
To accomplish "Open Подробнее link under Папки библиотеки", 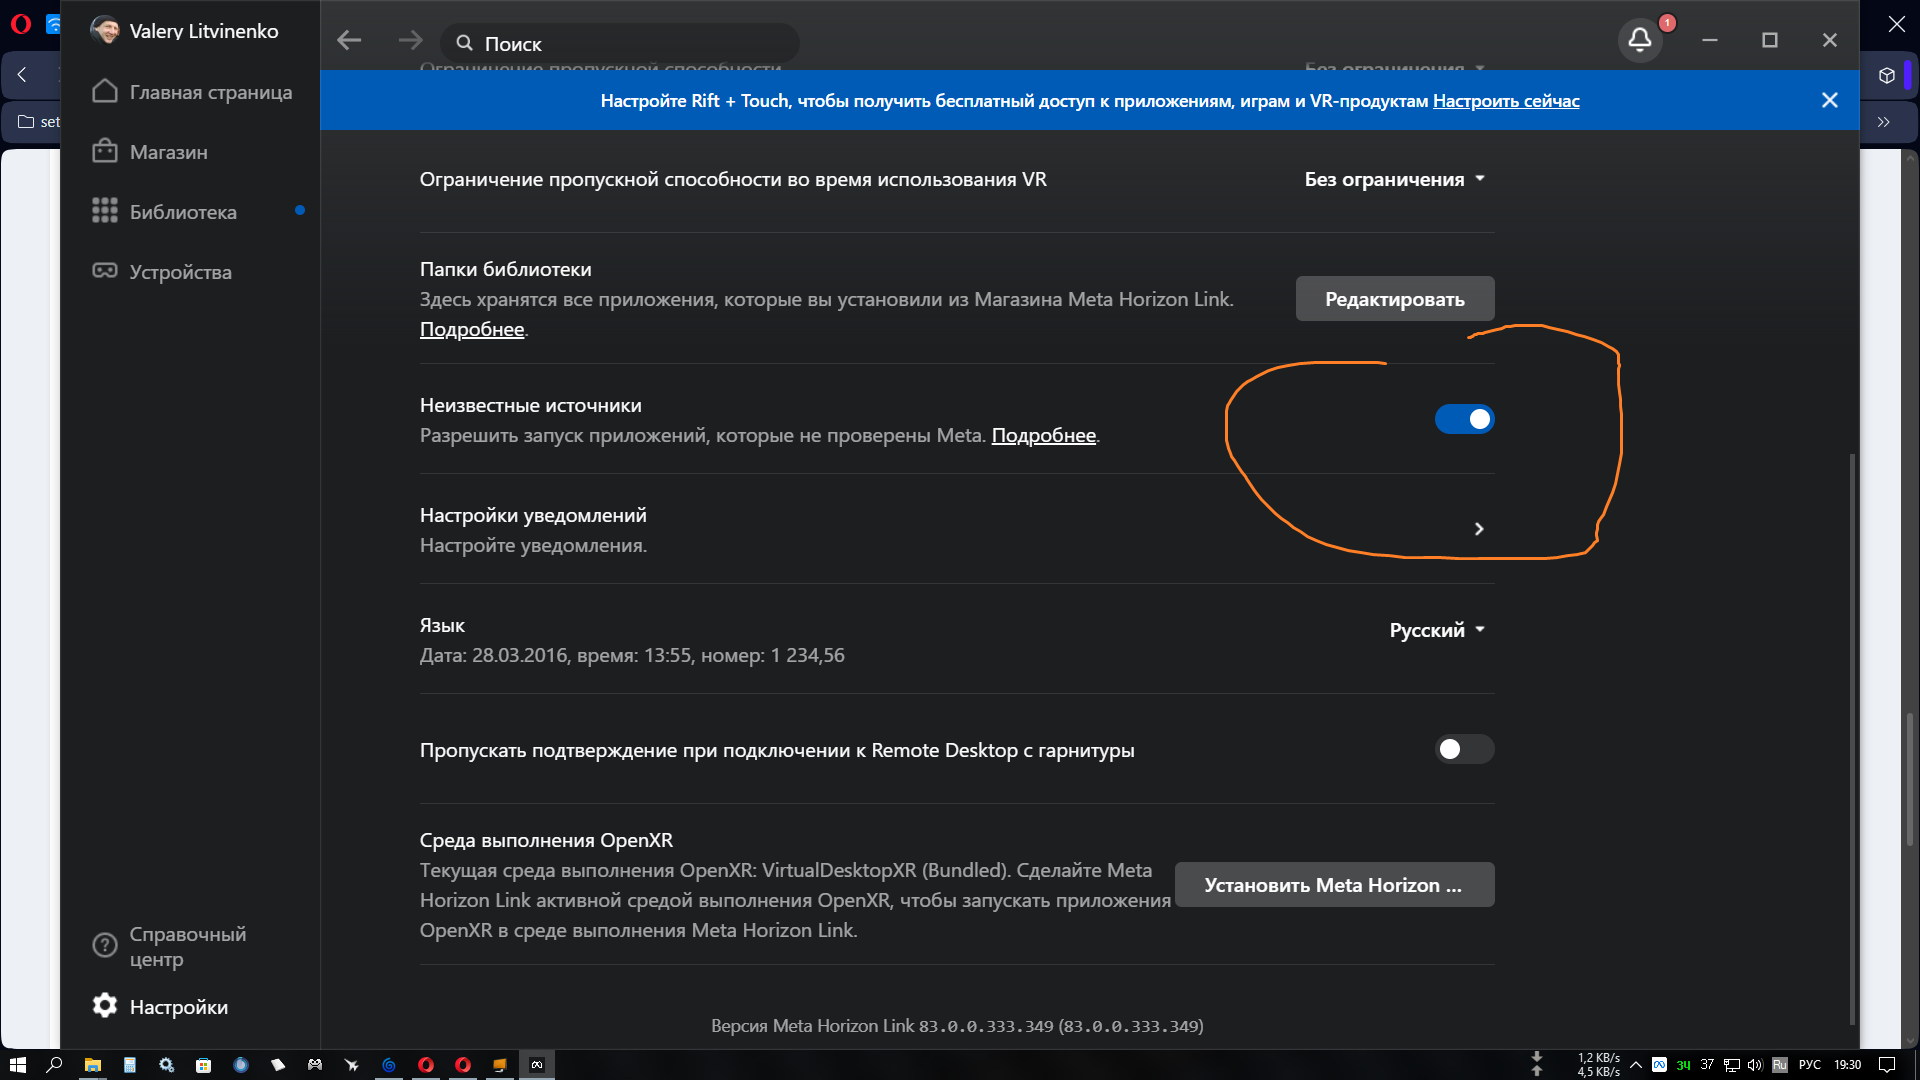I will pos(472,329).
